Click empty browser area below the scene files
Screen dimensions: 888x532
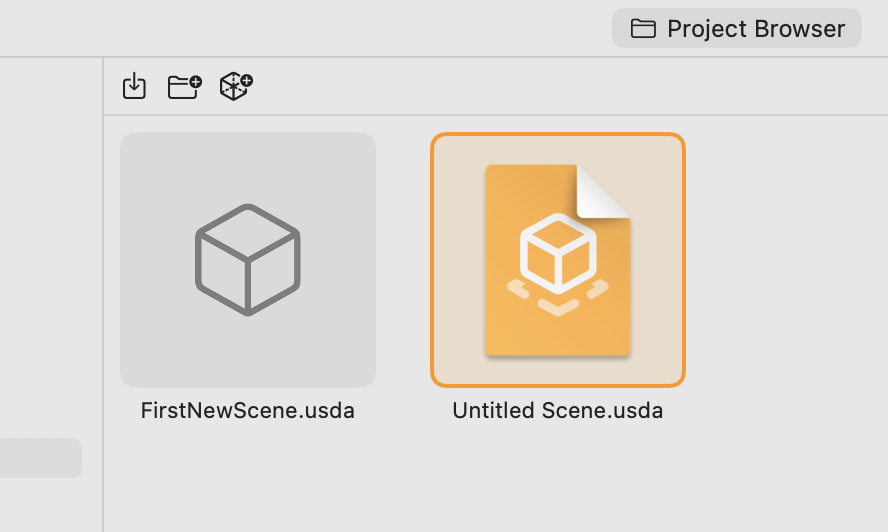pyautogui.click(x=450, y=480)
